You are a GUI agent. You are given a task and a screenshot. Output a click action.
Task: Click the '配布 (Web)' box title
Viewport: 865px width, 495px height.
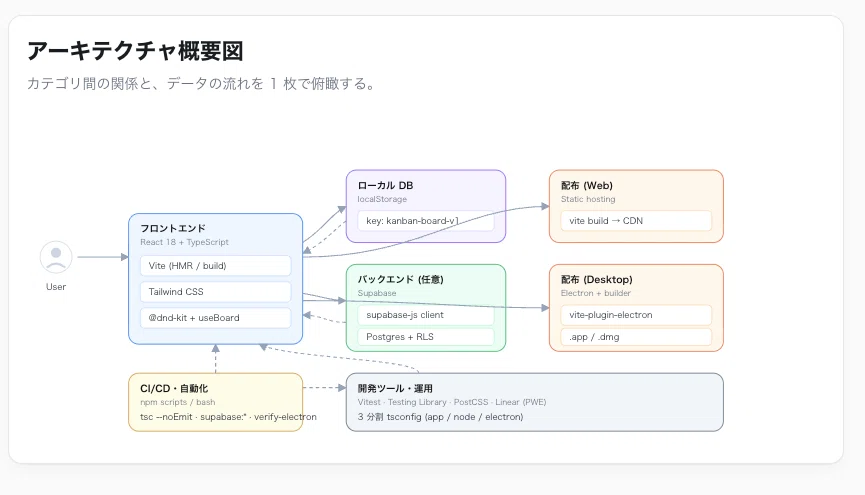click(586, 185)
